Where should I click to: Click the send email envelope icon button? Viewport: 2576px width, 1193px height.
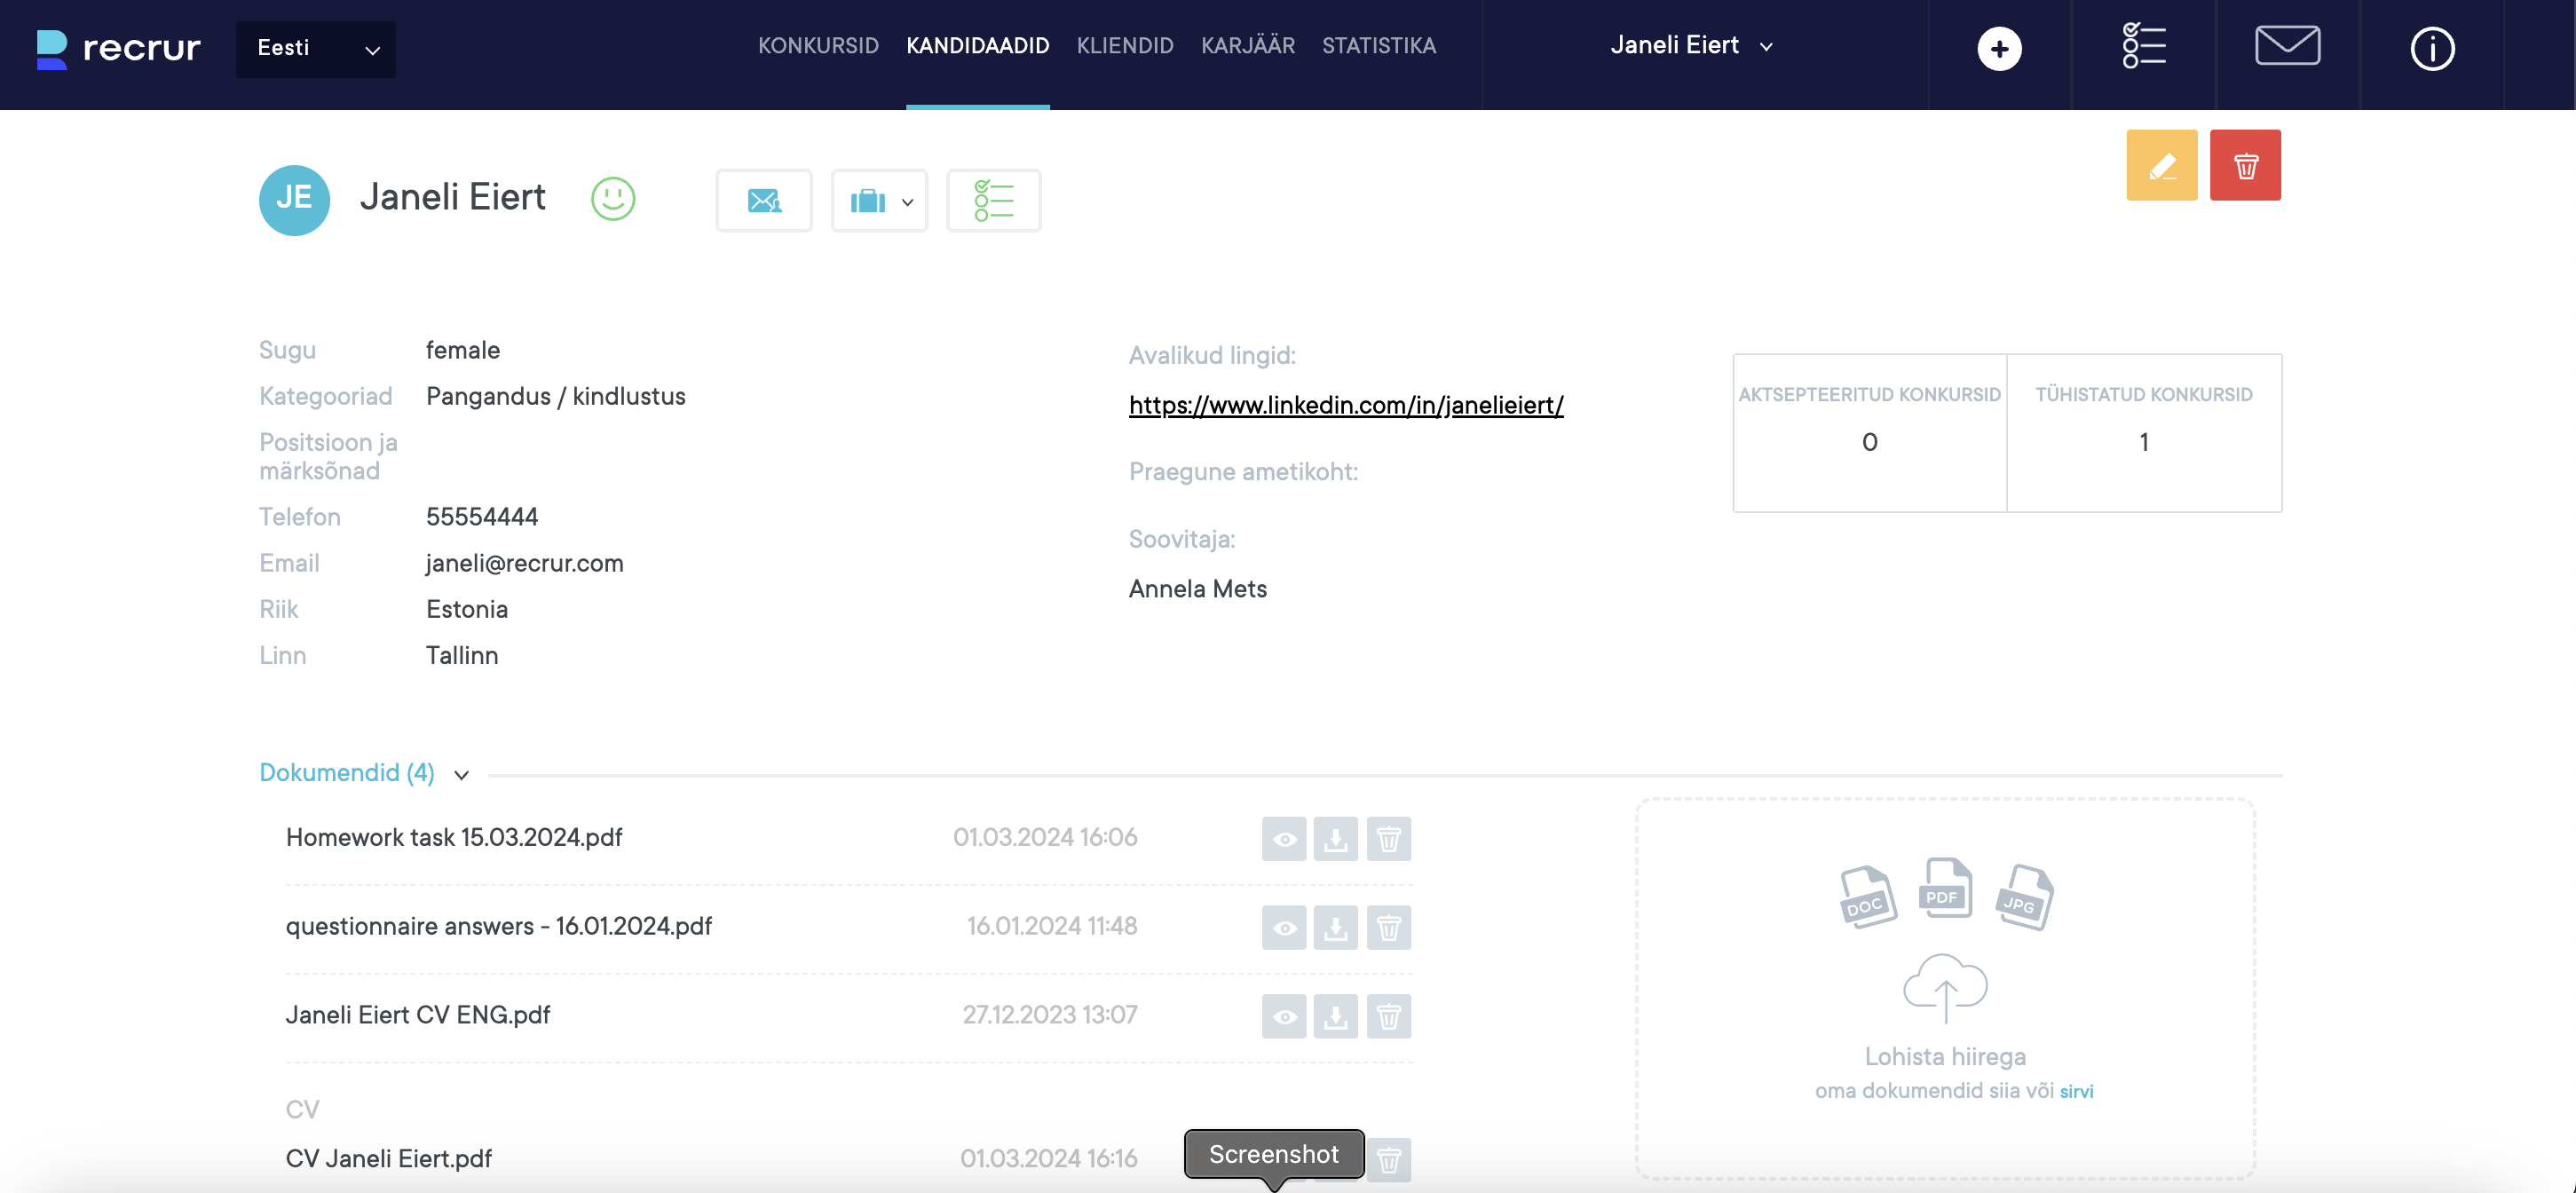tap(764, 201)
